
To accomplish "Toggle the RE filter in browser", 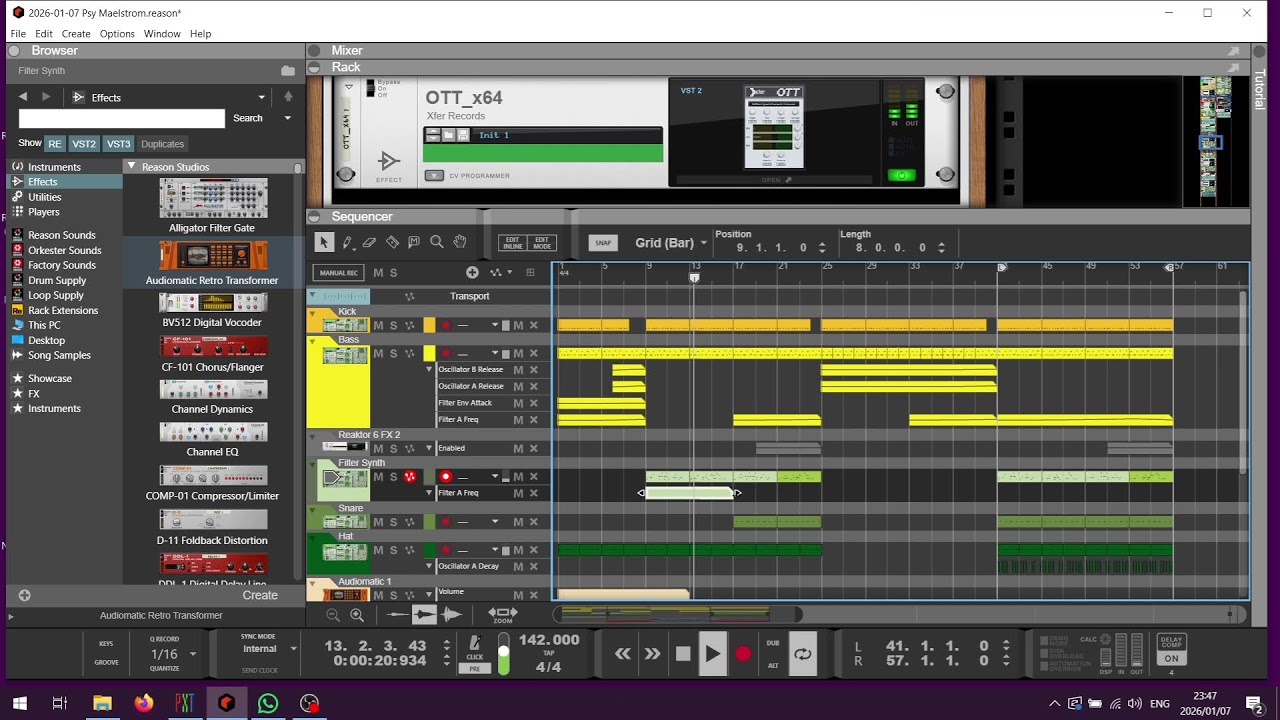I will pos(55,144).
